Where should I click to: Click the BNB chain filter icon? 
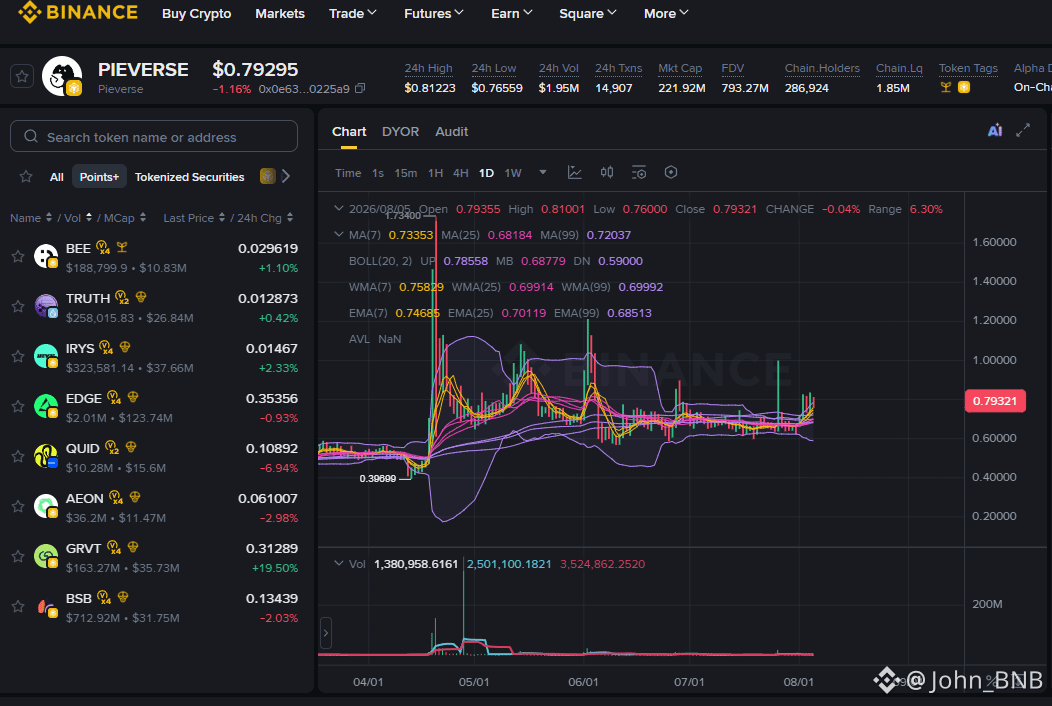(x=268, y=176)
